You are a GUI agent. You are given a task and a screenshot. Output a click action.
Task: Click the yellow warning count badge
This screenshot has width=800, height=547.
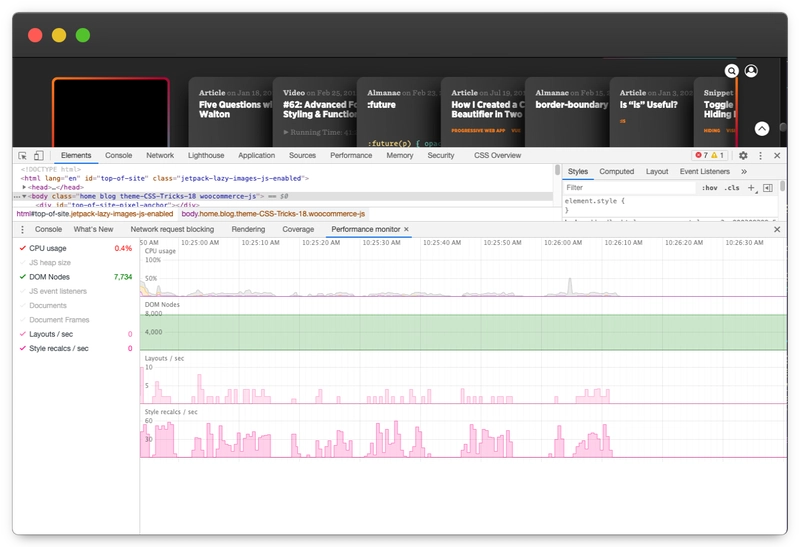(717, 155)
